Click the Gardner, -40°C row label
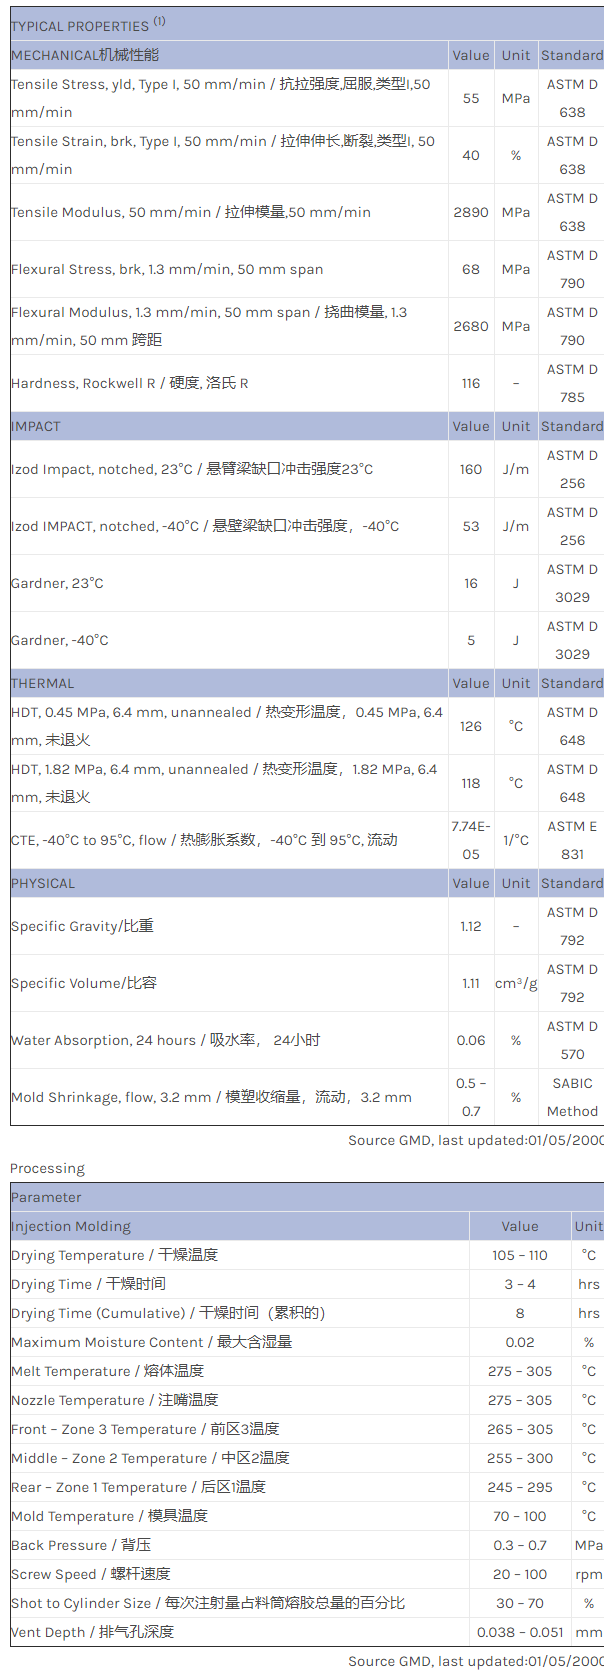This screenshot has height=1670, width=604. 60,640
